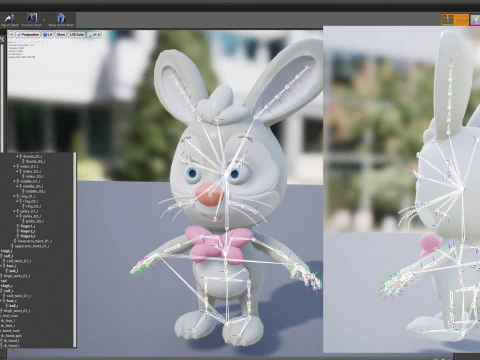Select the tail bone row

point(4,281)
